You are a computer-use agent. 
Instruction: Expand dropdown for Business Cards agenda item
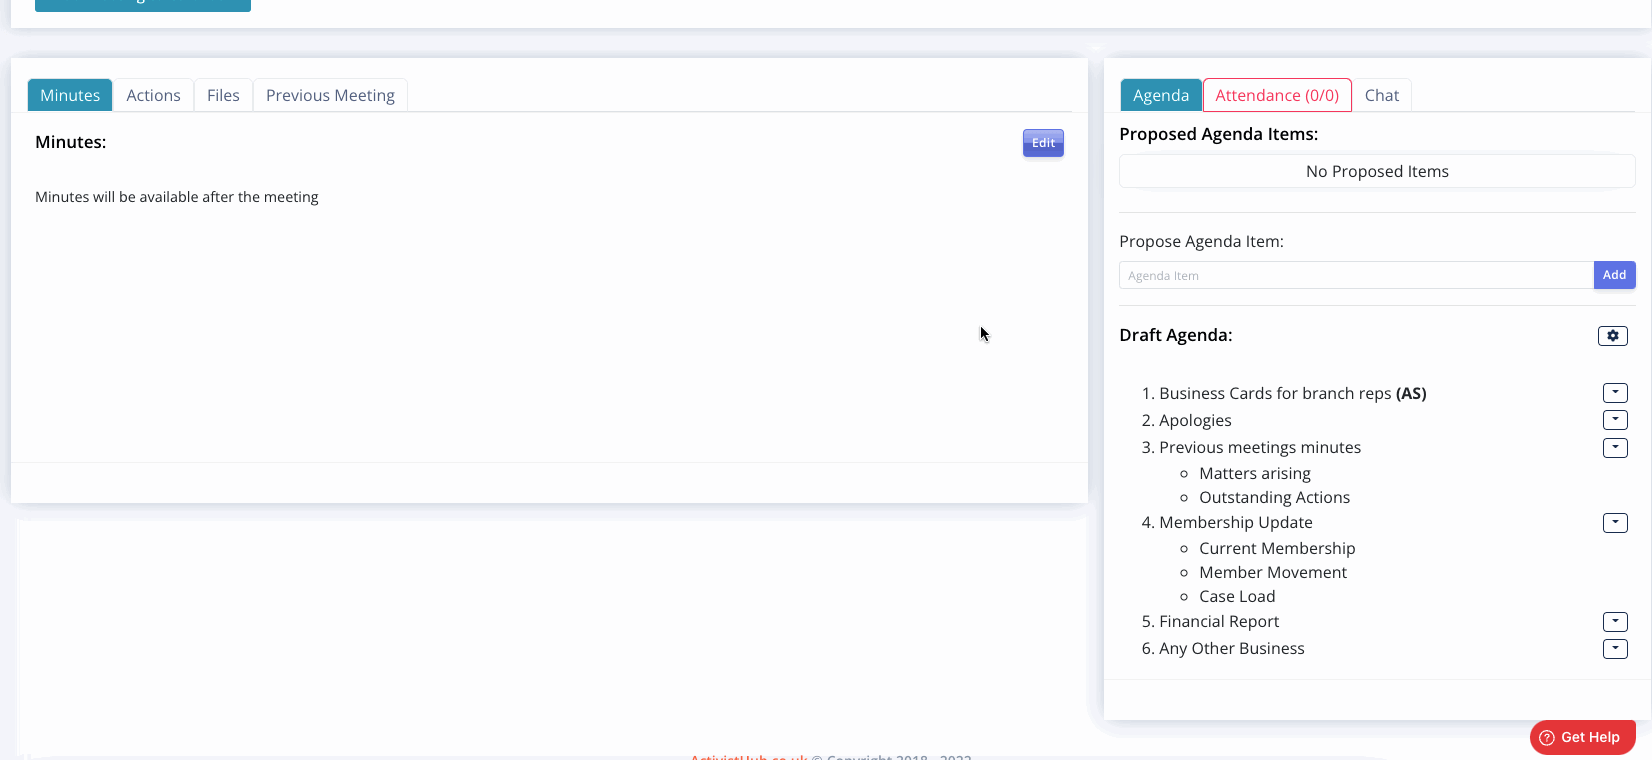click(x=1615, y=393)
